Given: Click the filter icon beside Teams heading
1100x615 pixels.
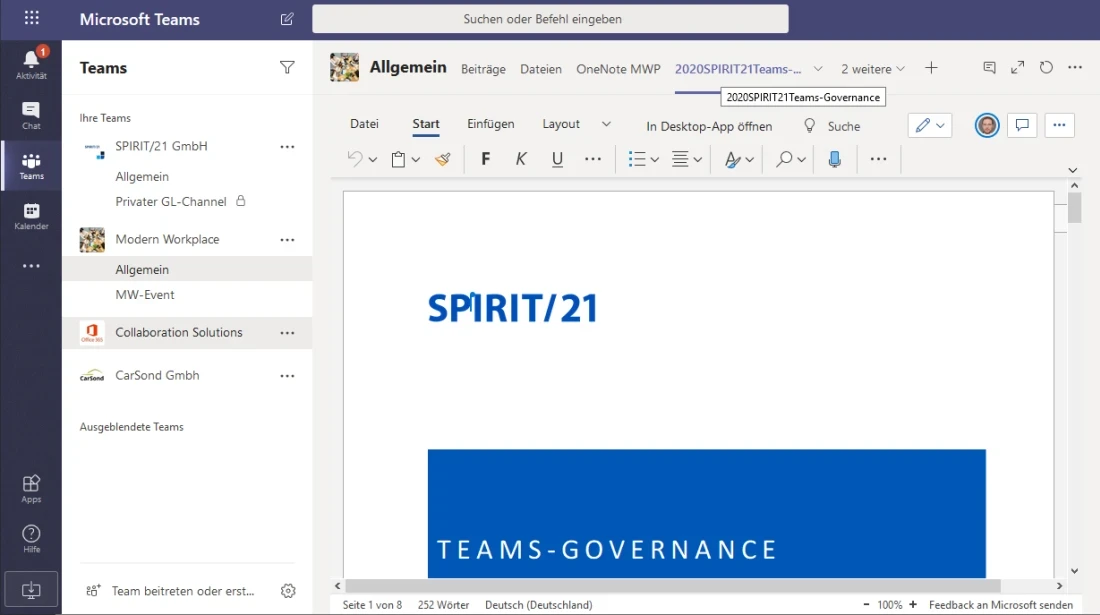Looking at the screenshot, I should (x=287, y=68).
